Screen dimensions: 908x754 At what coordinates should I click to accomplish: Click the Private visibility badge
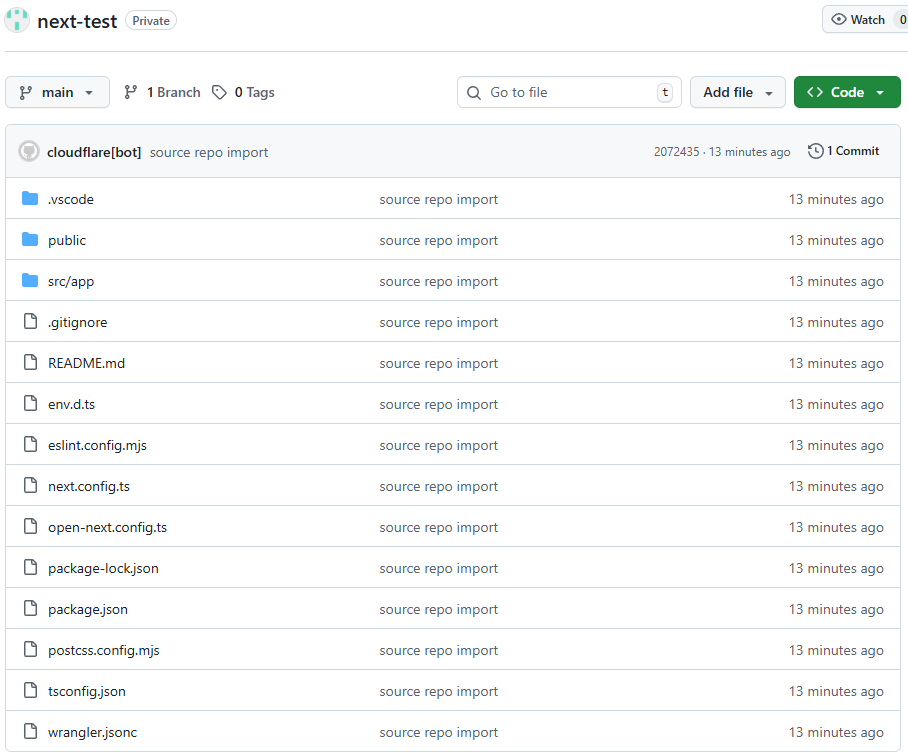(151, 21)
